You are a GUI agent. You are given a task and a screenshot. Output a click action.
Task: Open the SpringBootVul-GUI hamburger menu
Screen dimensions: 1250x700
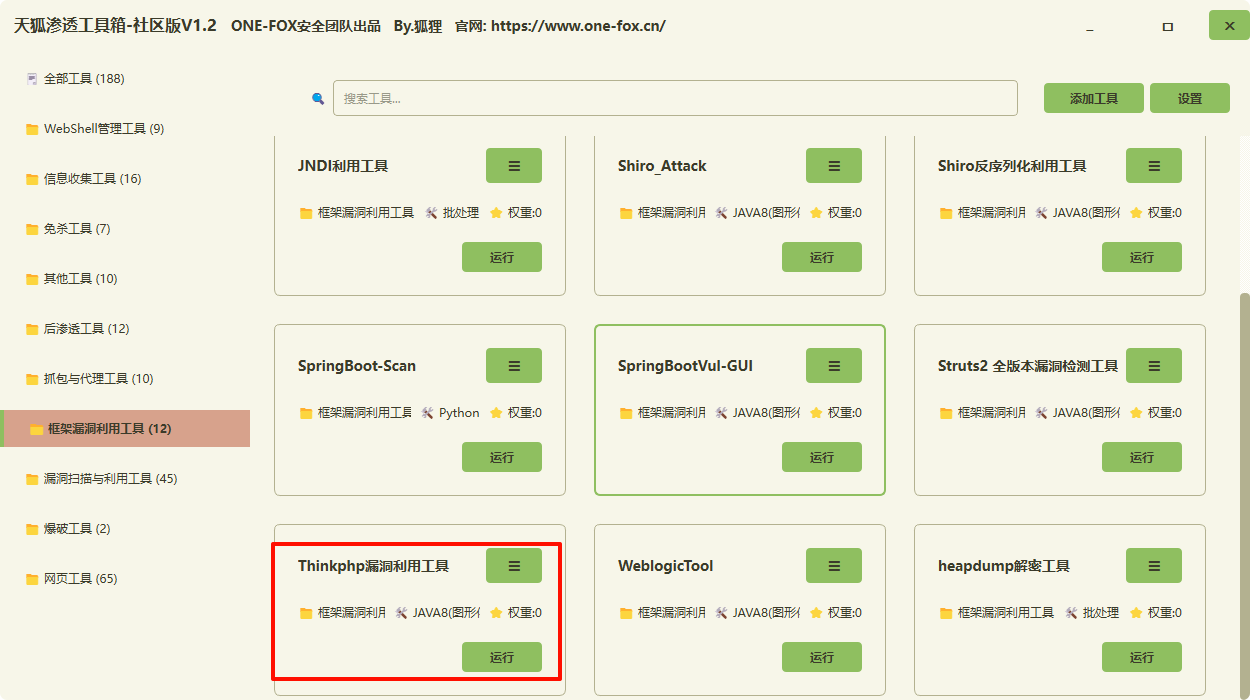click(x=834, y=366)
